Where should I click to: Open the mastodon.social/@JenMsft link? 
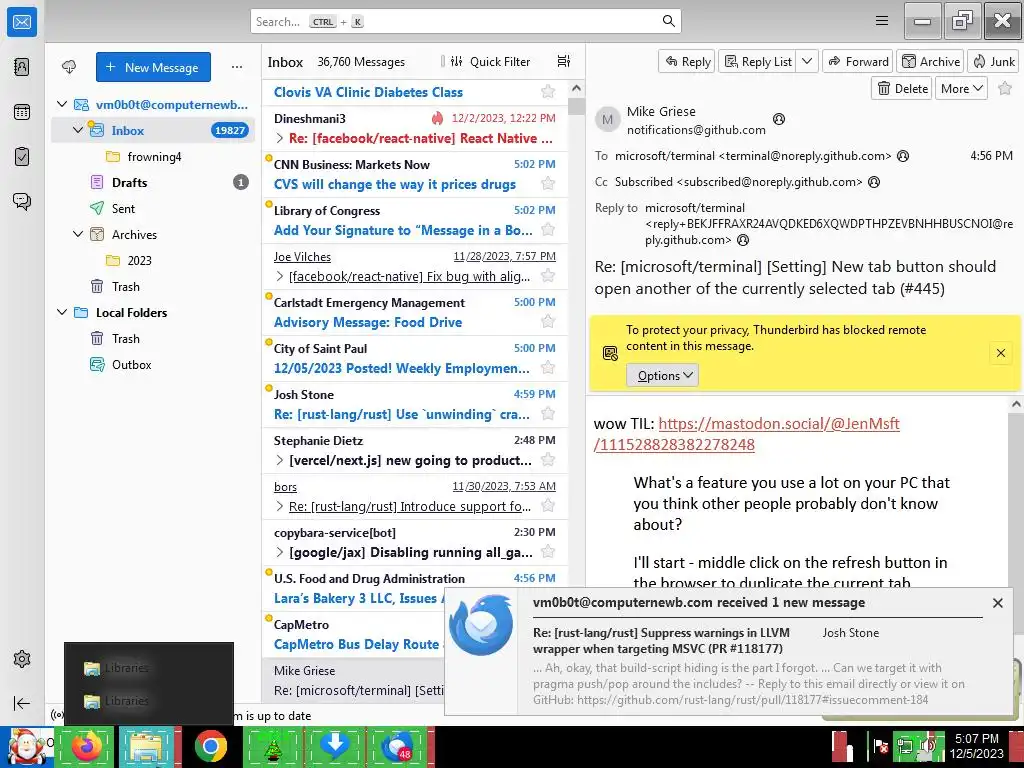746,434
